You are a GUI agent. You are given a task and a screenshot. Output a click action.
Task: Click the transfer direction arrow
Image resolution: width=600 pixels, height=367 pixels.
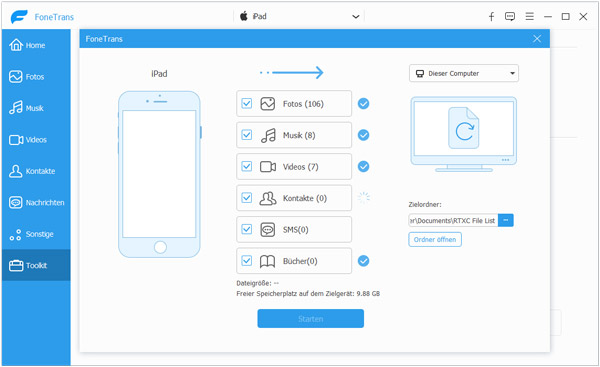[x=292, y=72]
